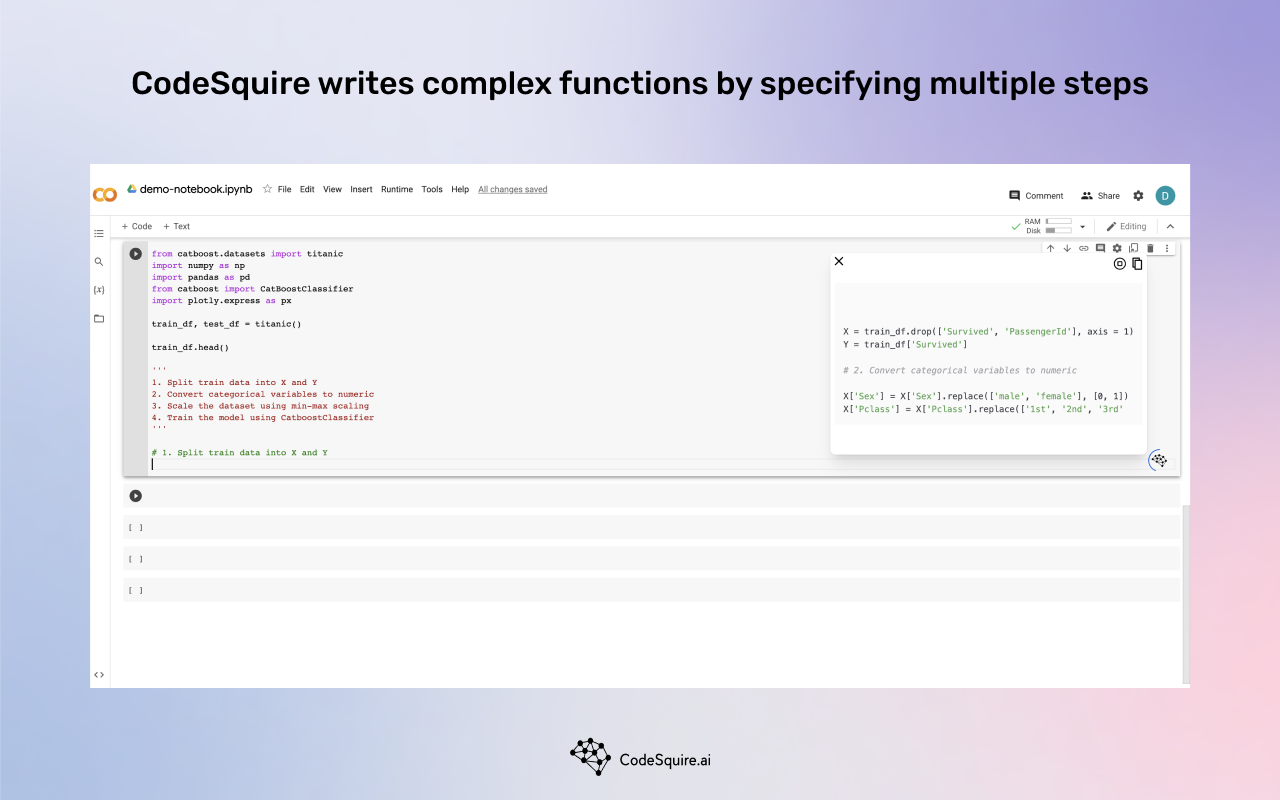Click the 'import plotly.express as px' line
Screen dimensions: 1280x800
click(x=222, y=300)
